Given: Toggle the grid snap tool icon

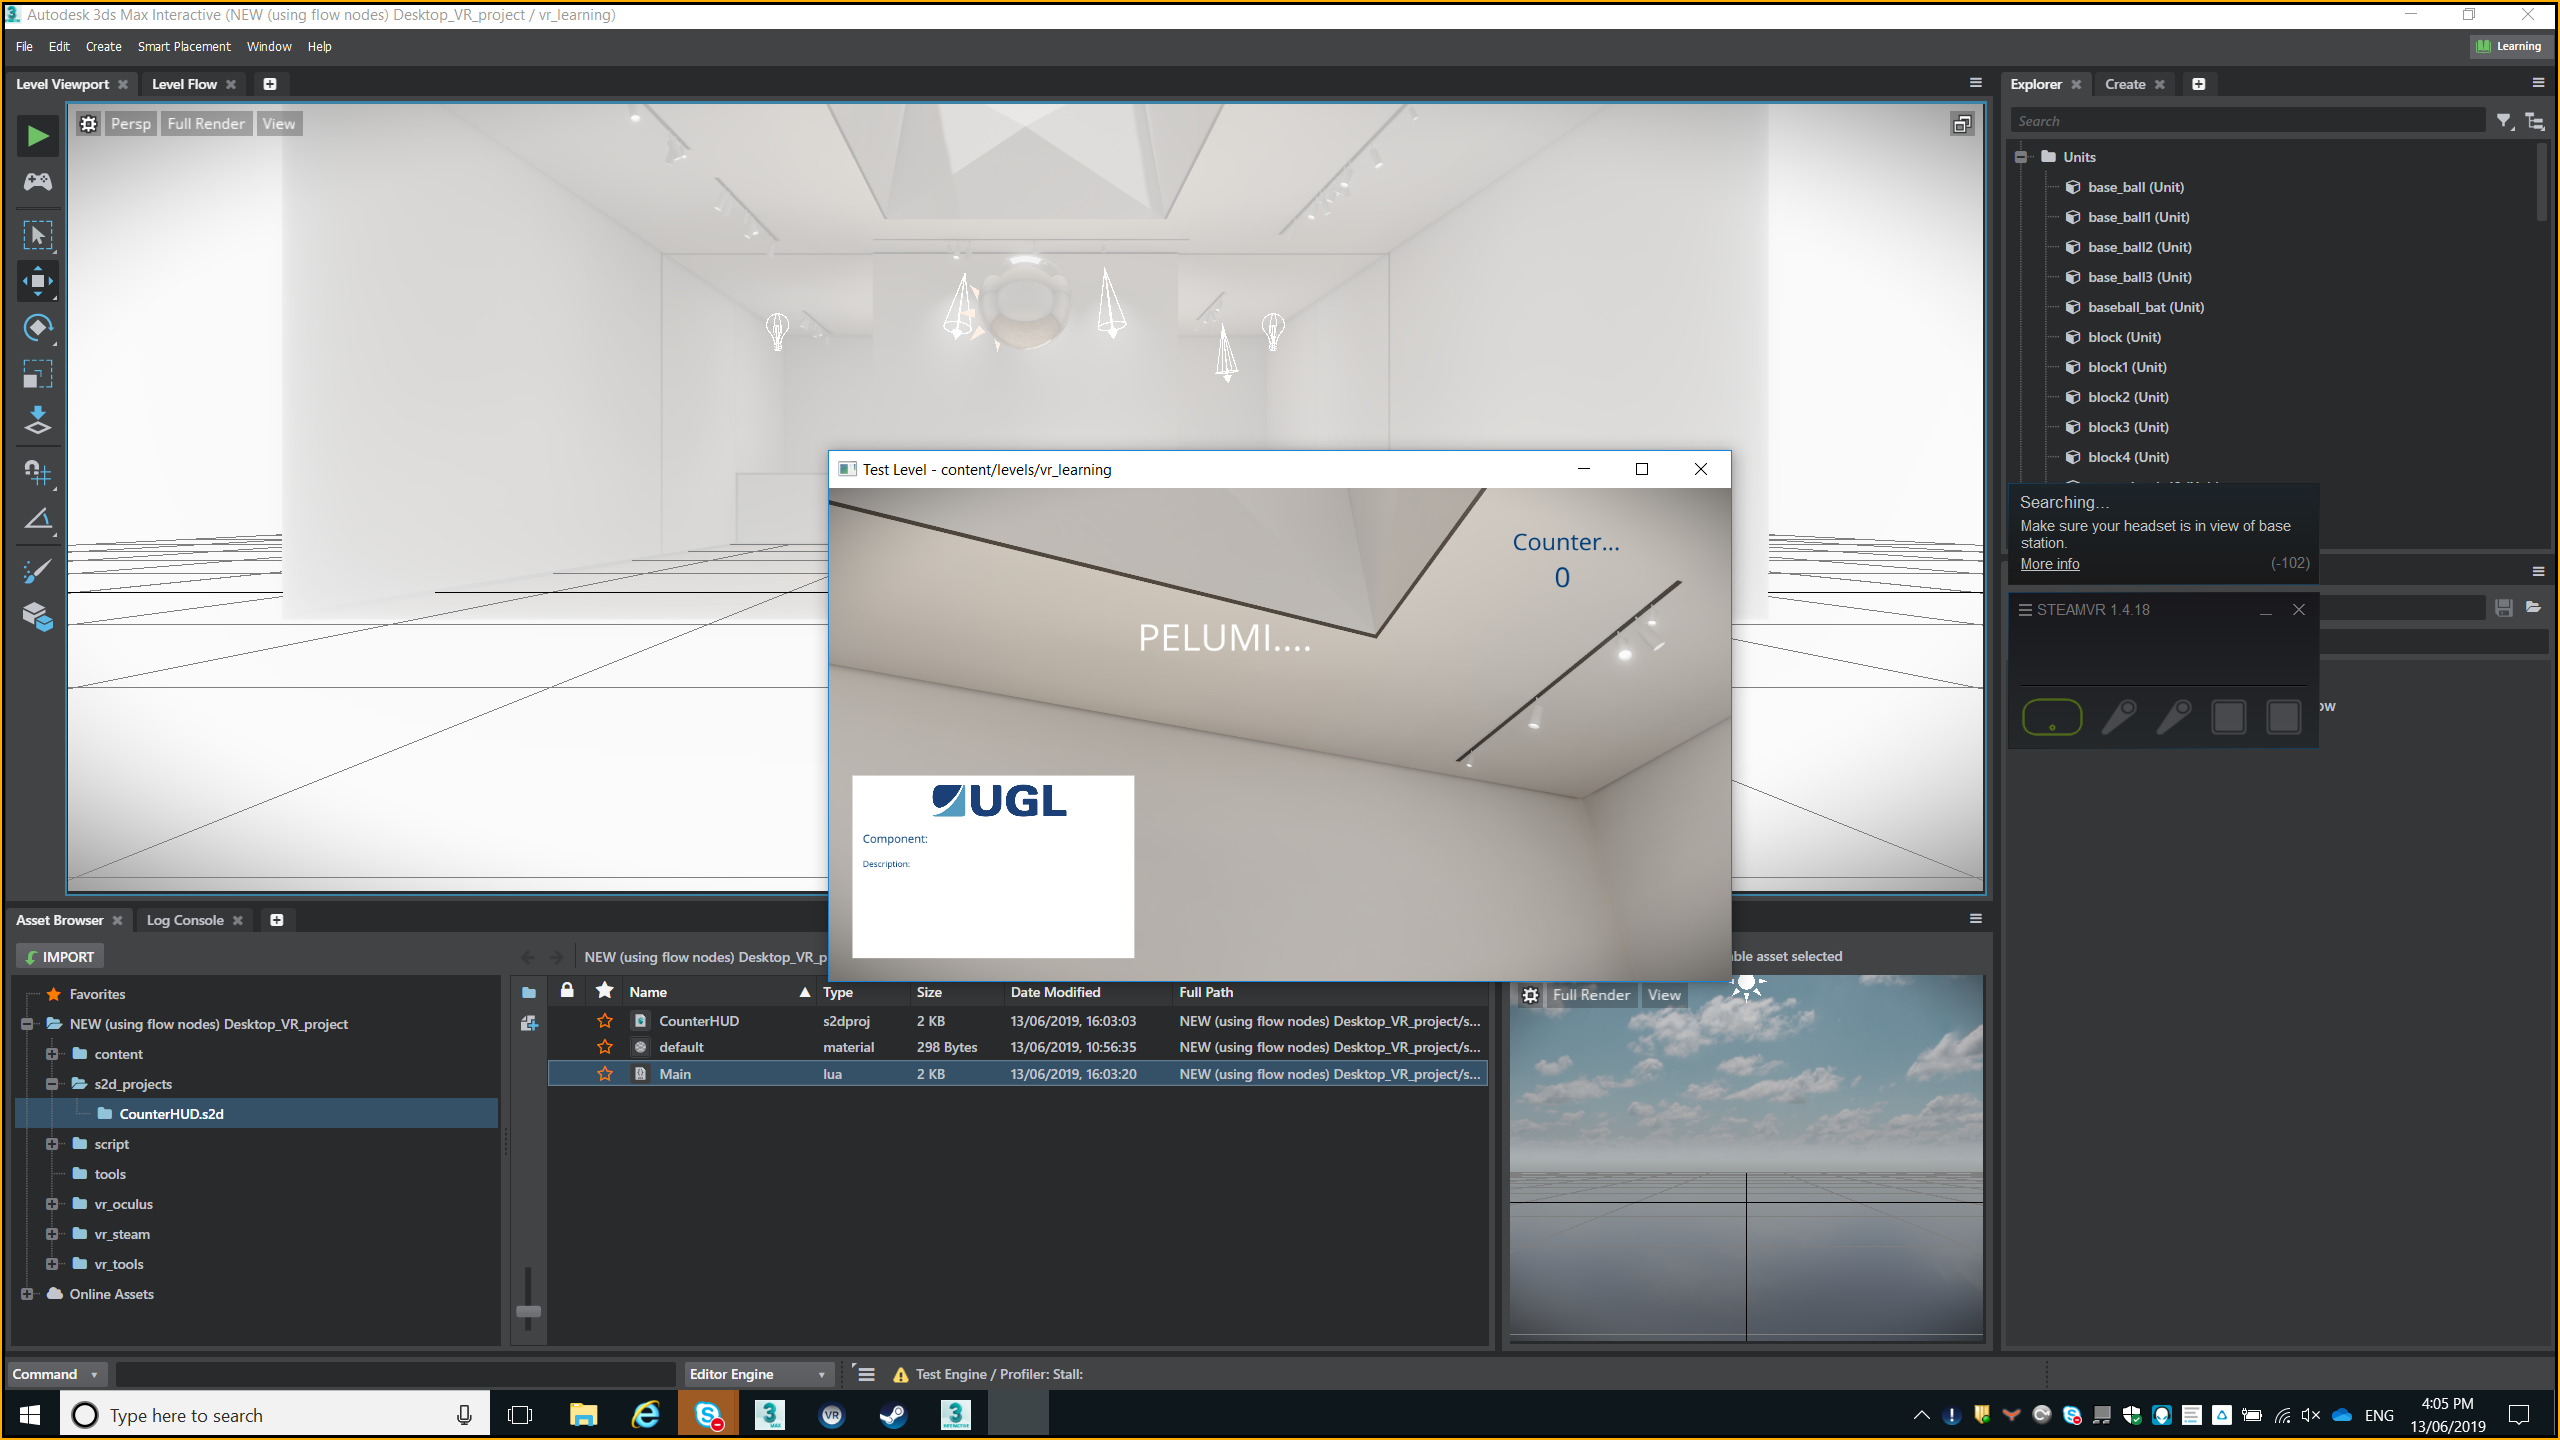Looking at the screenshot, I should pos(37,472).
